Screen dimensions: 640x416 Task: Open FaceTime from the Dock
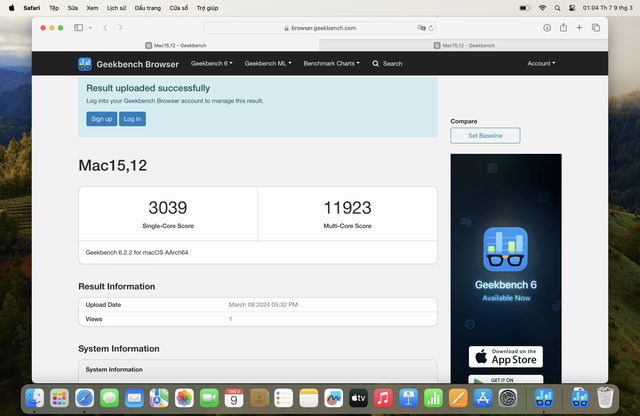click(x=209, y=398)
